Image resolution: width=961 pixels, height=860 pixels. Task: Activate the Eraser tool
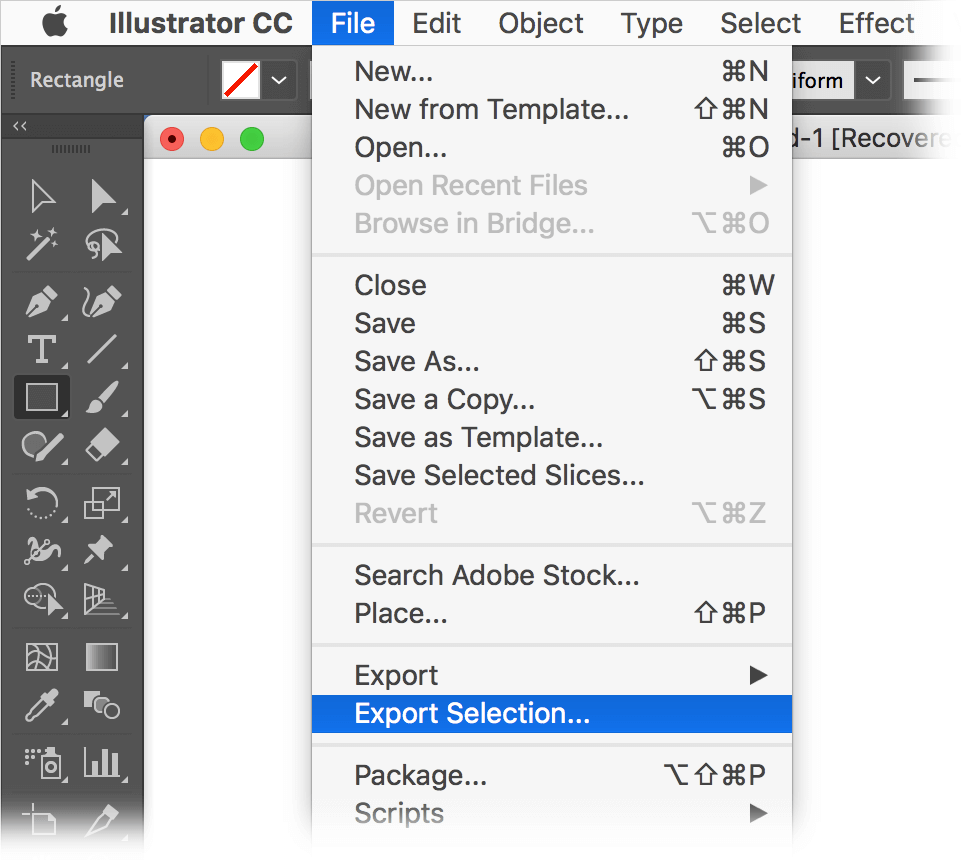click(x=102, y=444)
